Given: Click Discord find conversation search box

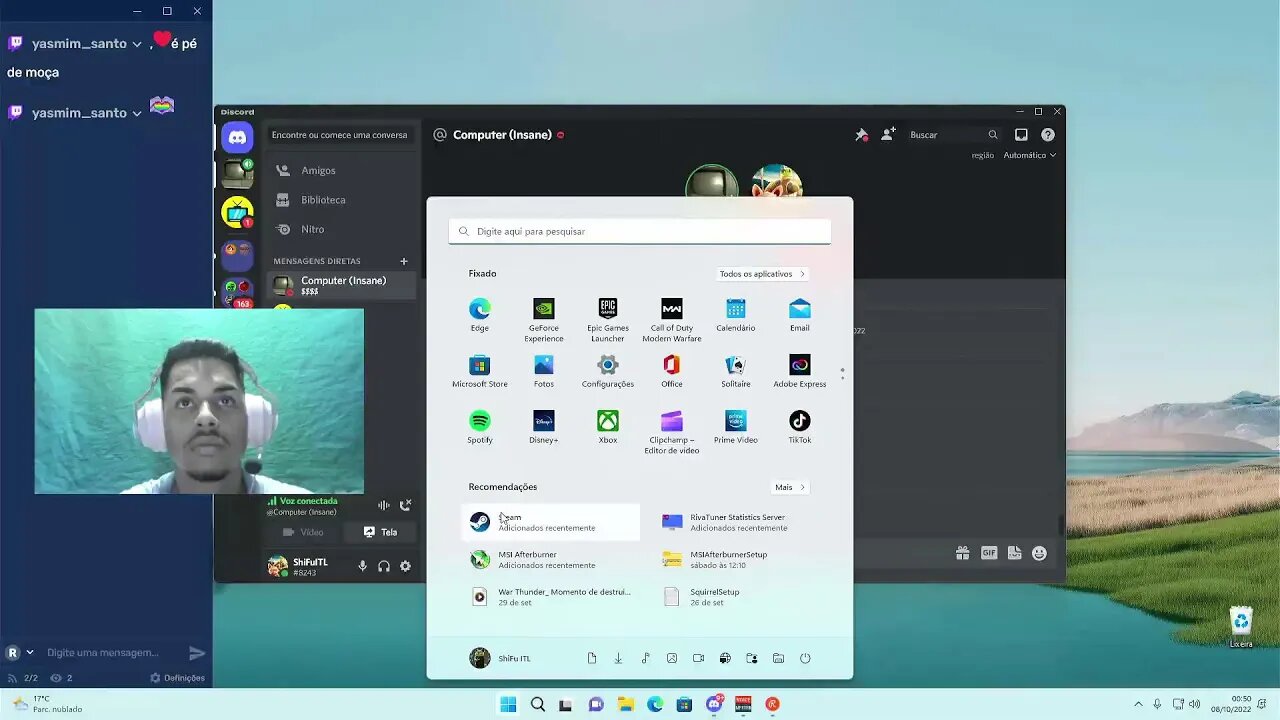Looking at the screenshot, I should click(340, 135).
